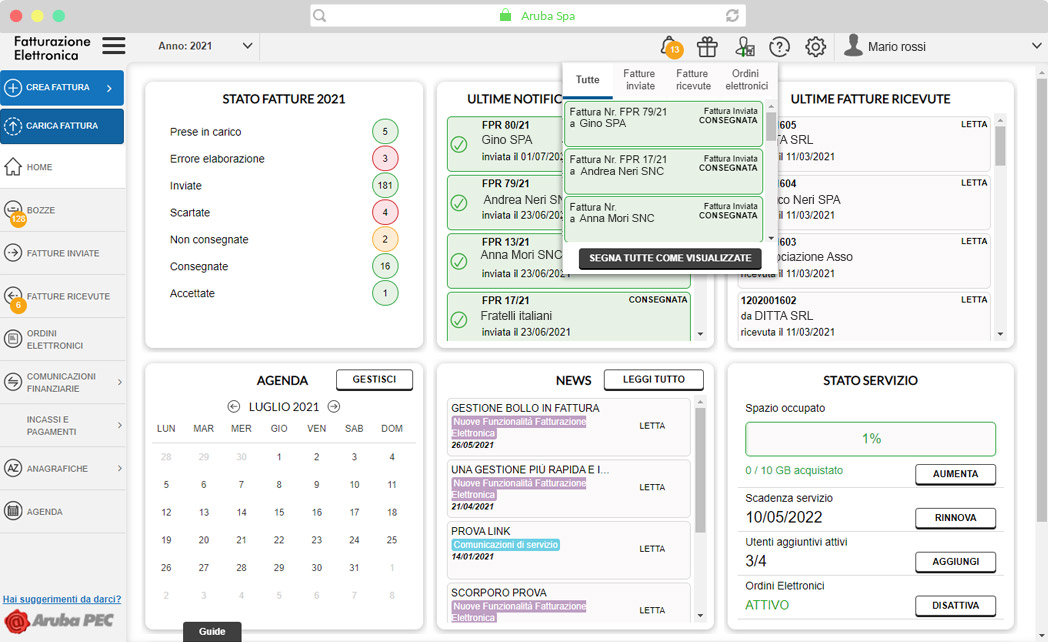Go to previous month in Agenda
This screenshot has height=642, width=1048.
point(234,406)
